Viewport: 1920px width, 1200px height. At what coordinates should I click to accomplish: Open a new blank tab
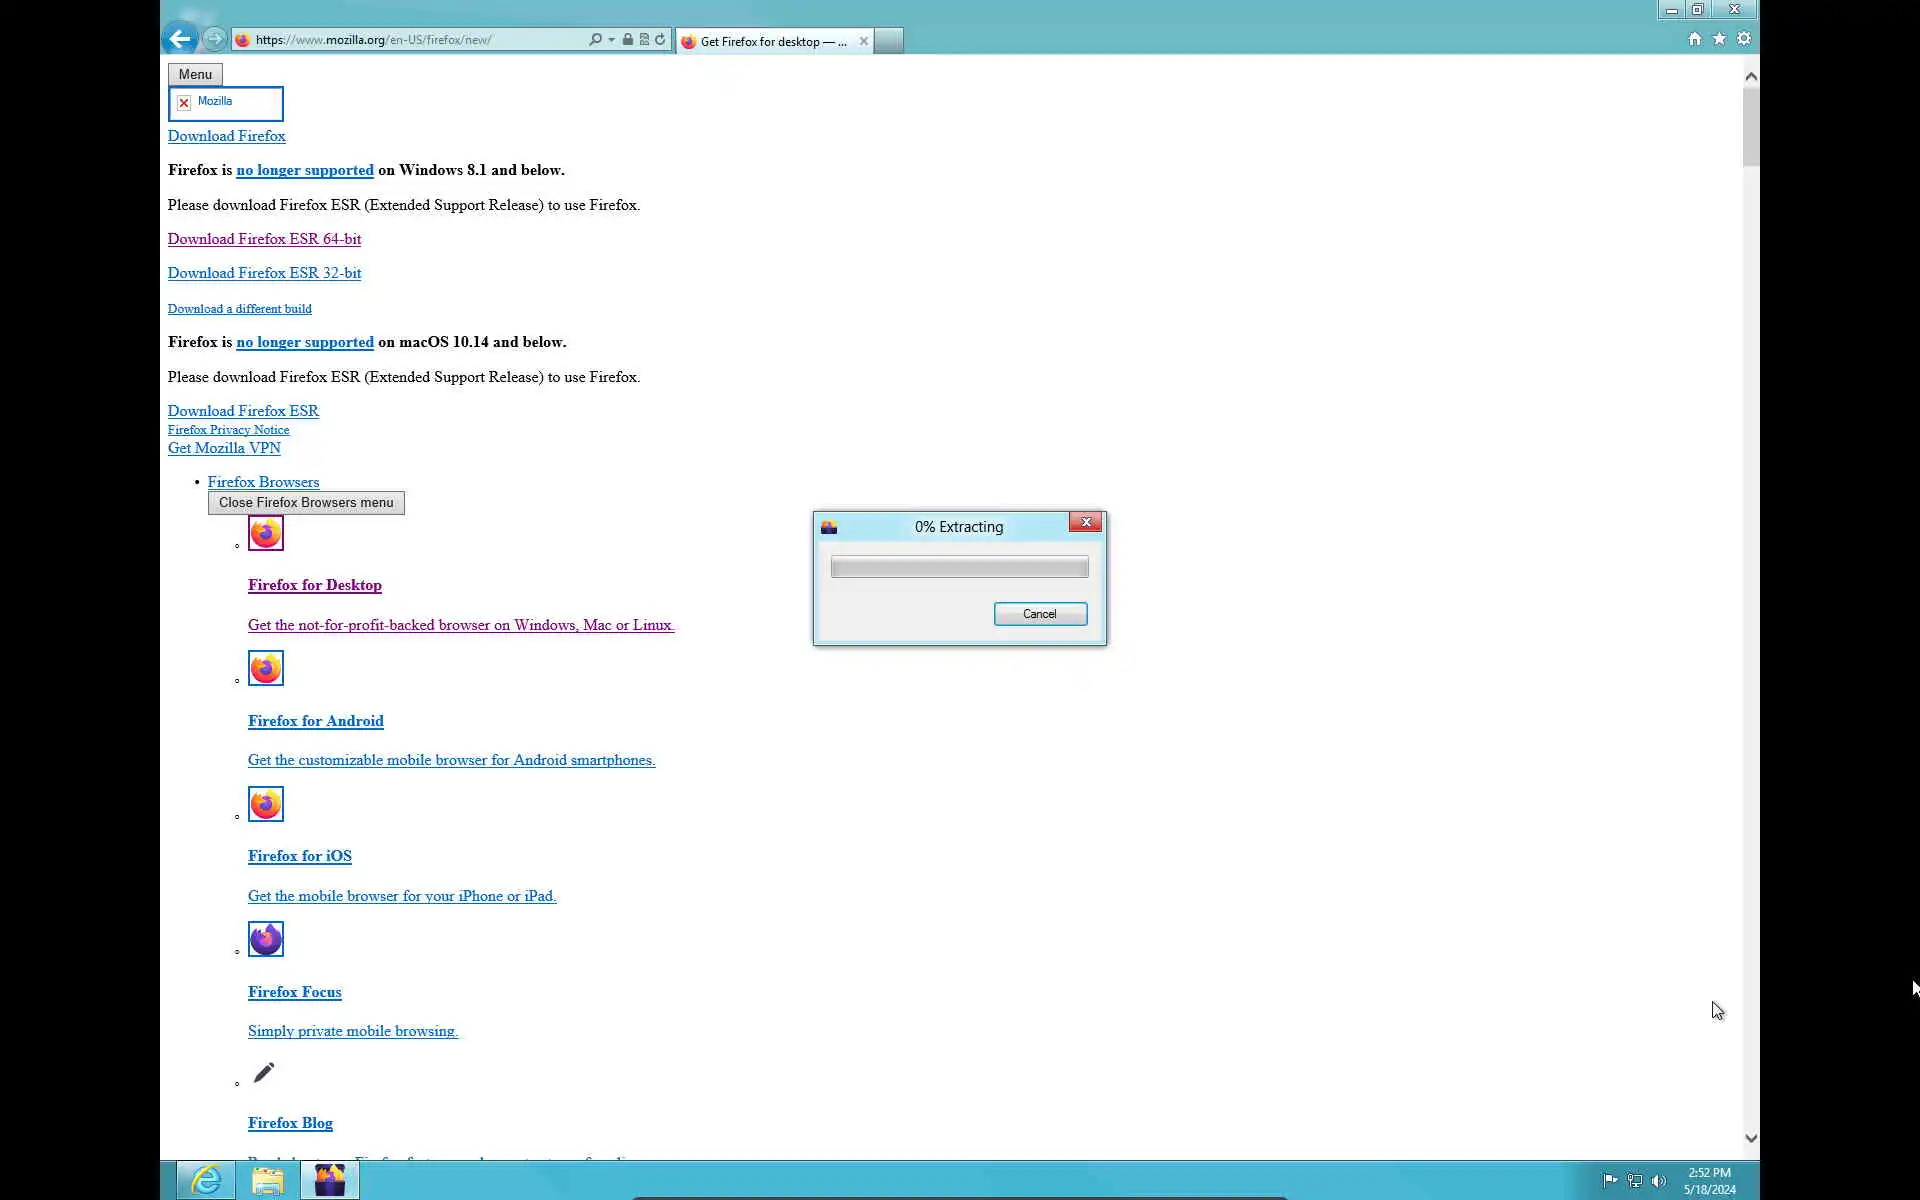point(888,41)
